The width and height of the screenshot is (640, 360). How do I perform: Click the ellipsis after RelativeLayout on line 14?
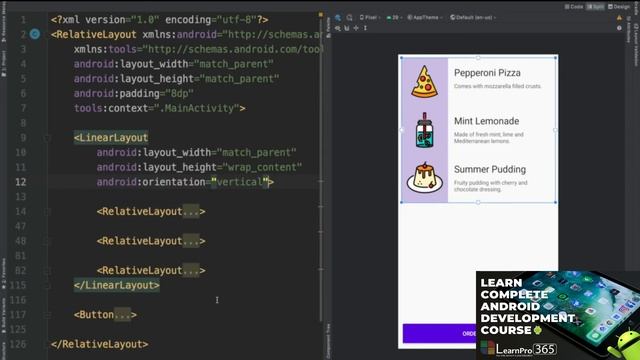(191, 212)
